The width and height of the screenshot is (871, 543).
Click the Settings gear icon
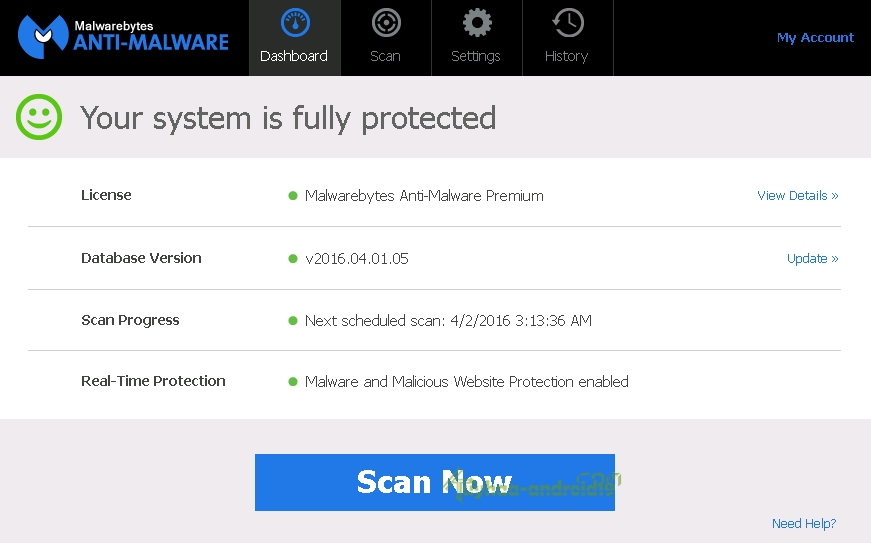(477, 23)
